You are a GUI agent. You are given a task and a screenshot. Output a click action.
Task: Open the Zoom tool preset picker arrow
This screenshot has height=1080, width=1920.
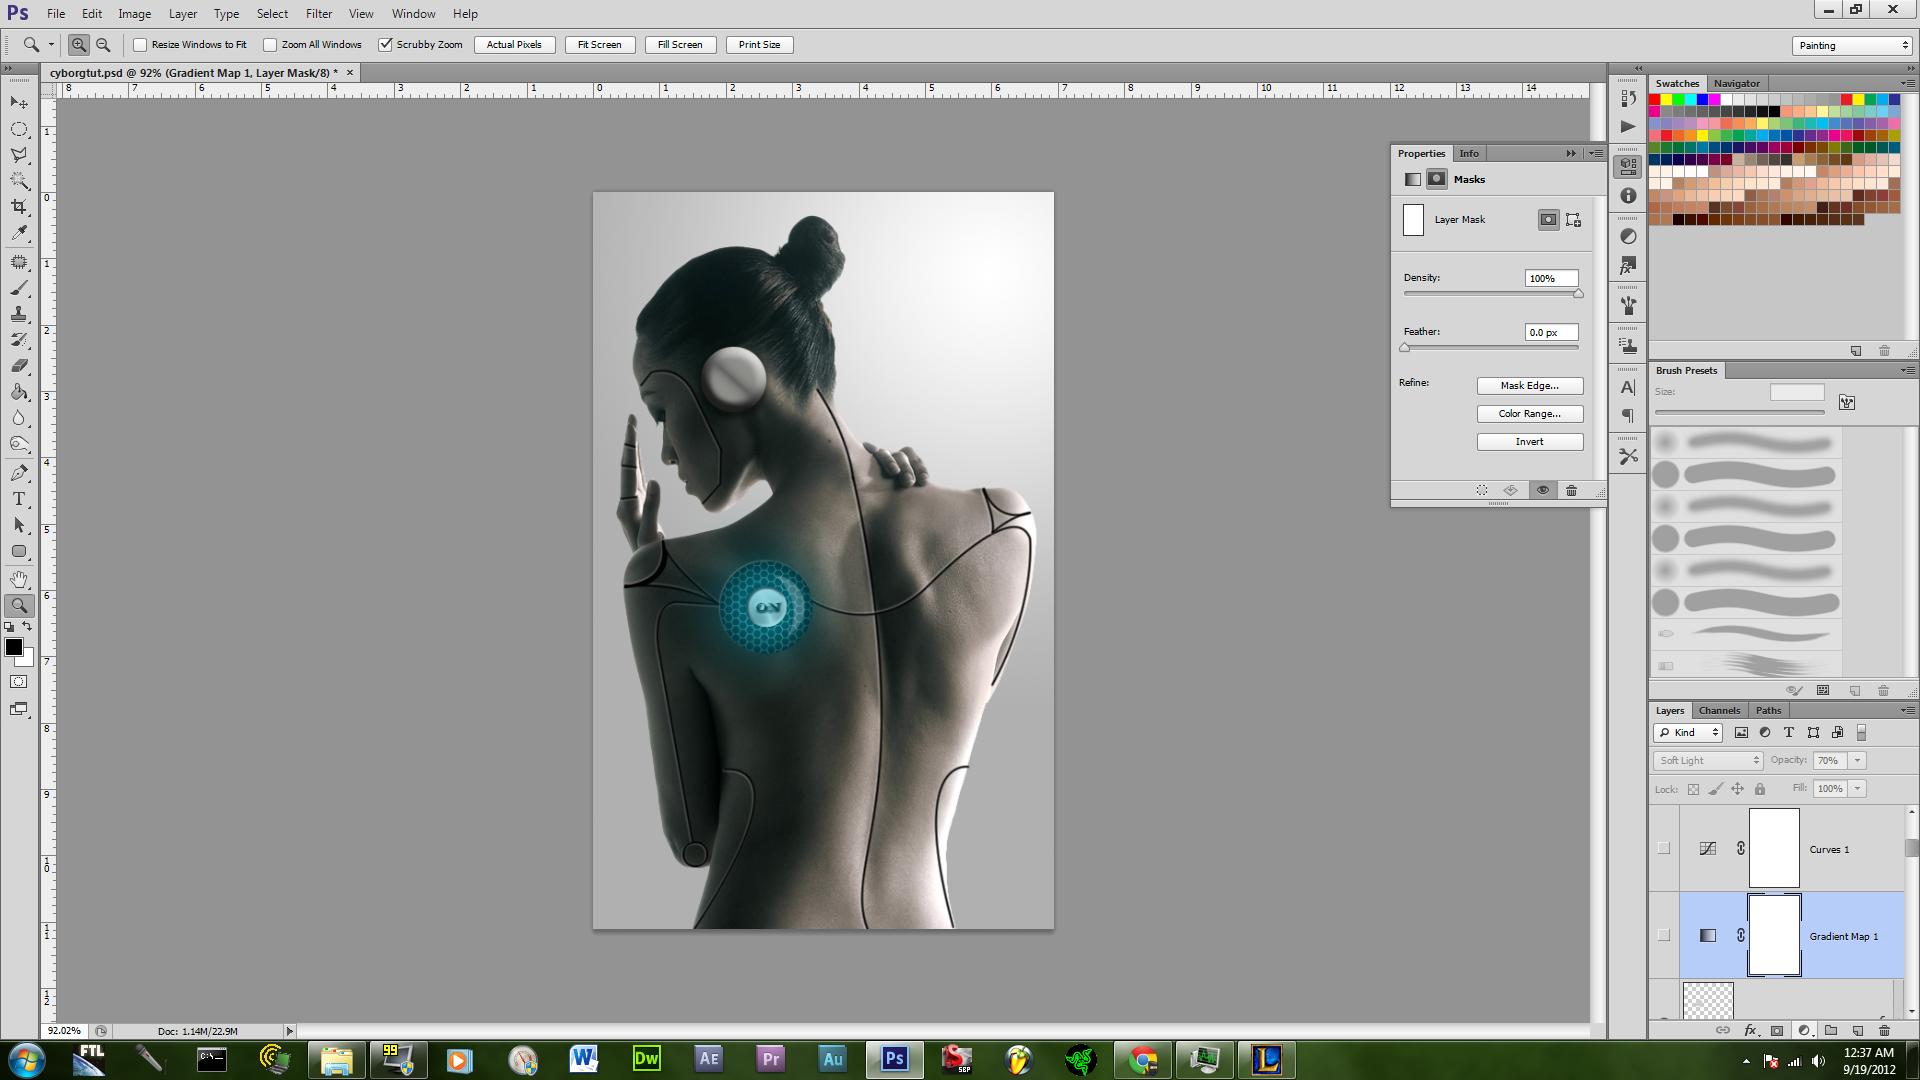pos(51,45)
